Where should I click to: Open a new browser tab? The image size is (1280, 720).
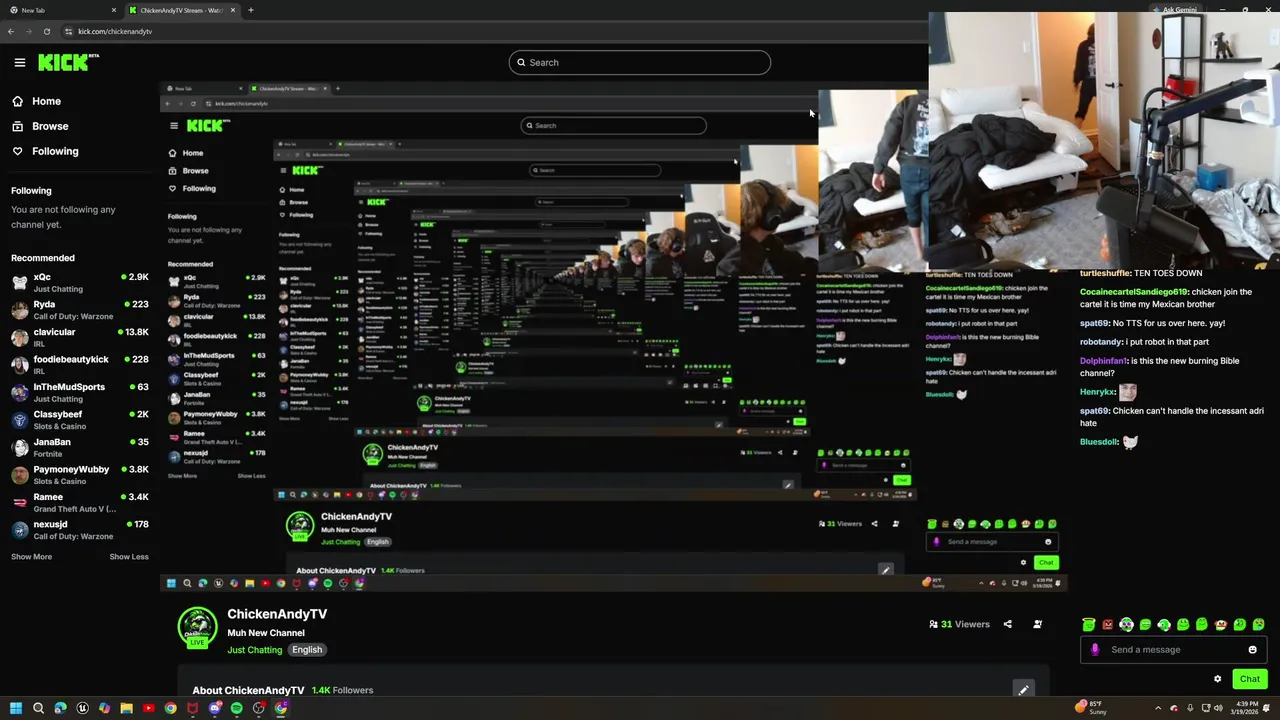click(x=250, y=10)
